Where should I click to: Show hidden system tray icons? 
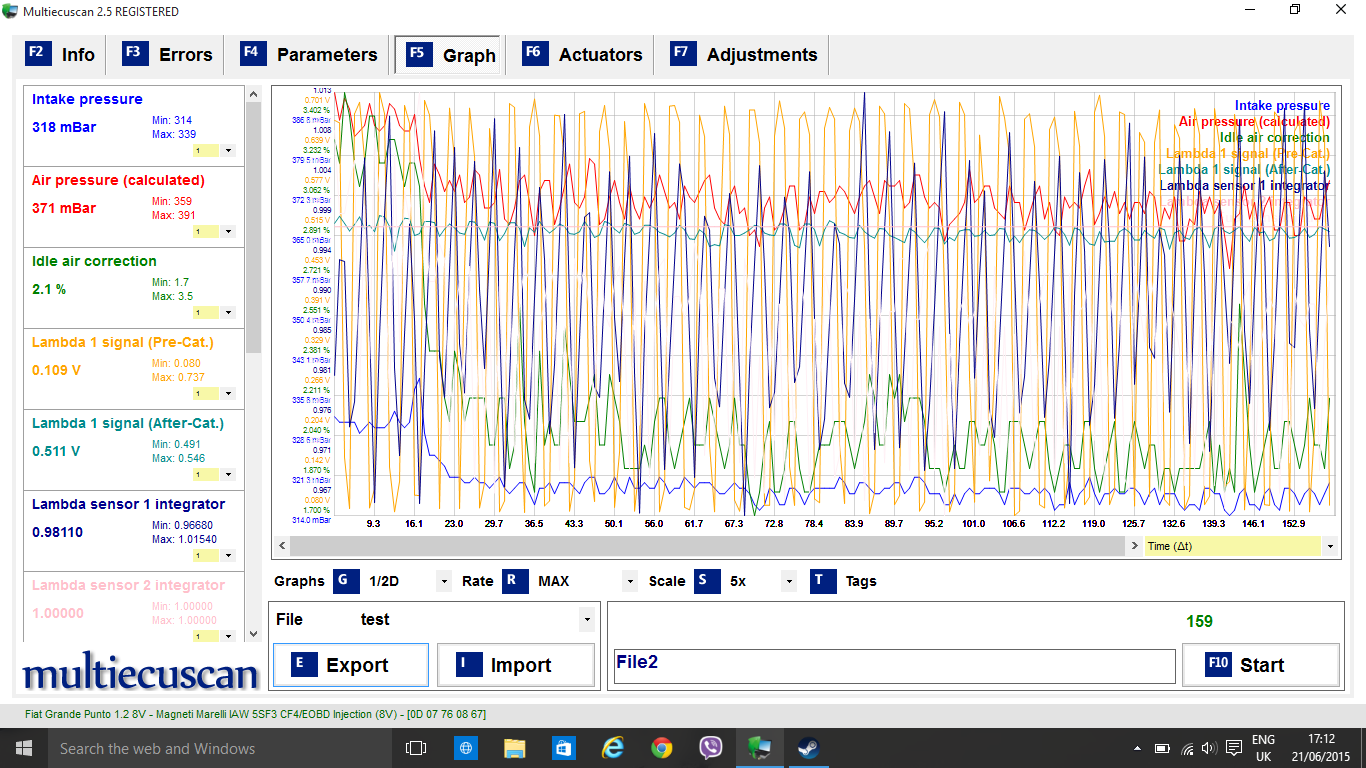(1138, 748)
